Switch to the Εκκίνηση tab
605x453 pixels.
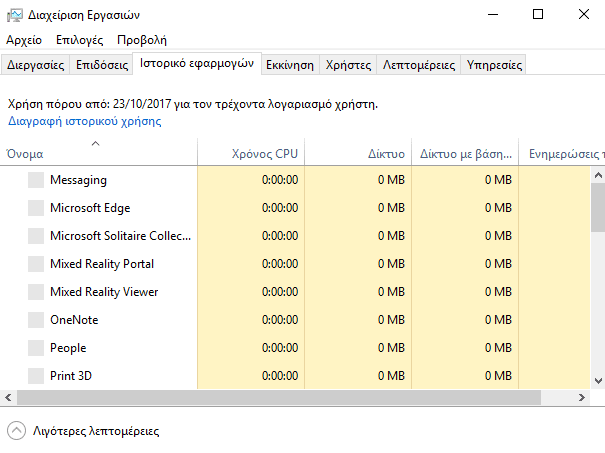coord(290,65)
